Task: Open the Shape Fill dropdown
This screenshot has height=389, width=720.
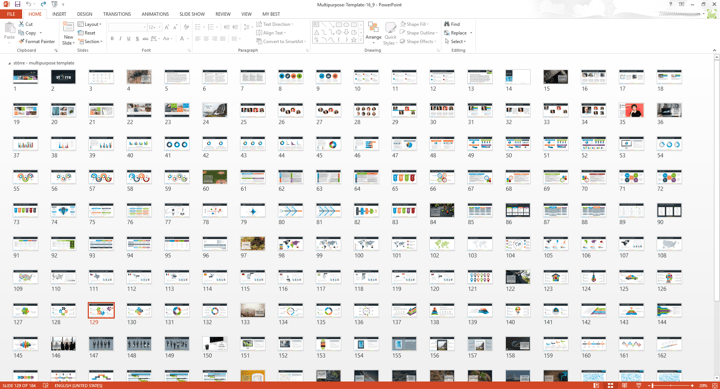Action: click(414, 24)
